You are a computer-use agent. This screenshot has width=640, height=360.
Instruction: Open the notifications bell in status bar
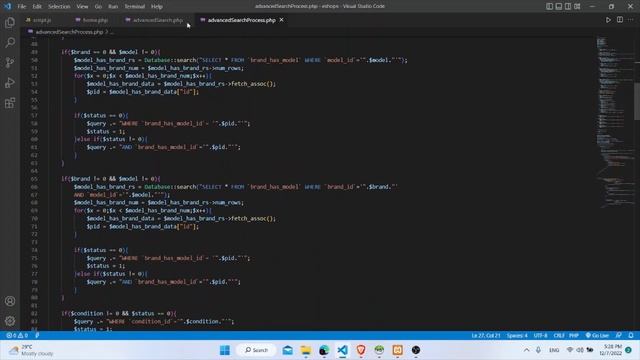pyautogui.click(x=631, y=336)
